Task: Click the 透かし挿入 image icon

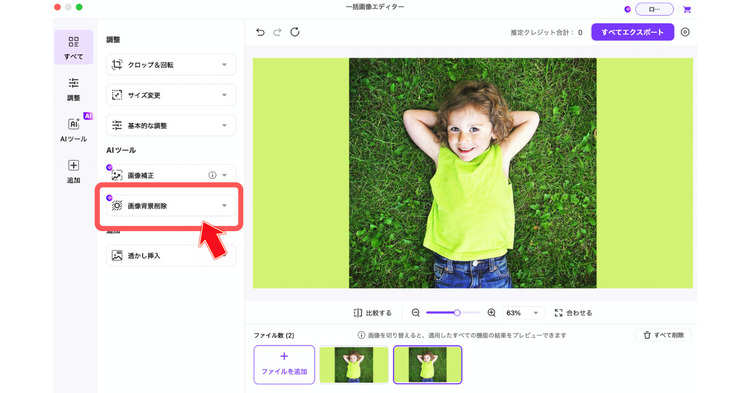Action: pyautogui.click(x=117, y=255)
